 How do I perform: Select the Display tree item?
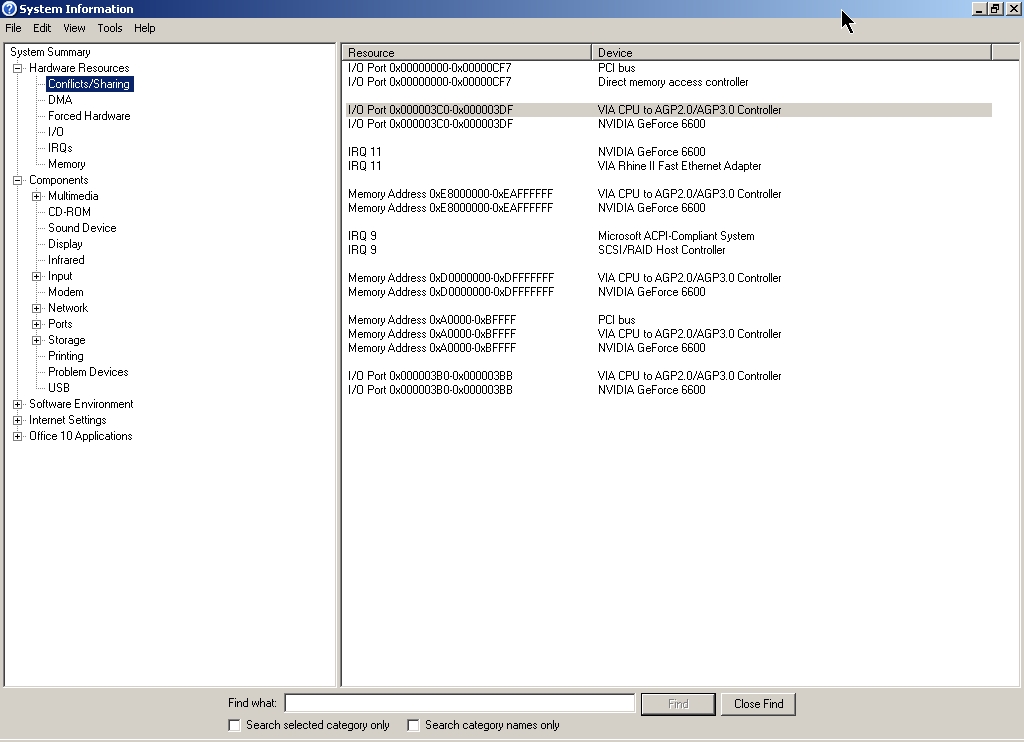click(65, 244)
